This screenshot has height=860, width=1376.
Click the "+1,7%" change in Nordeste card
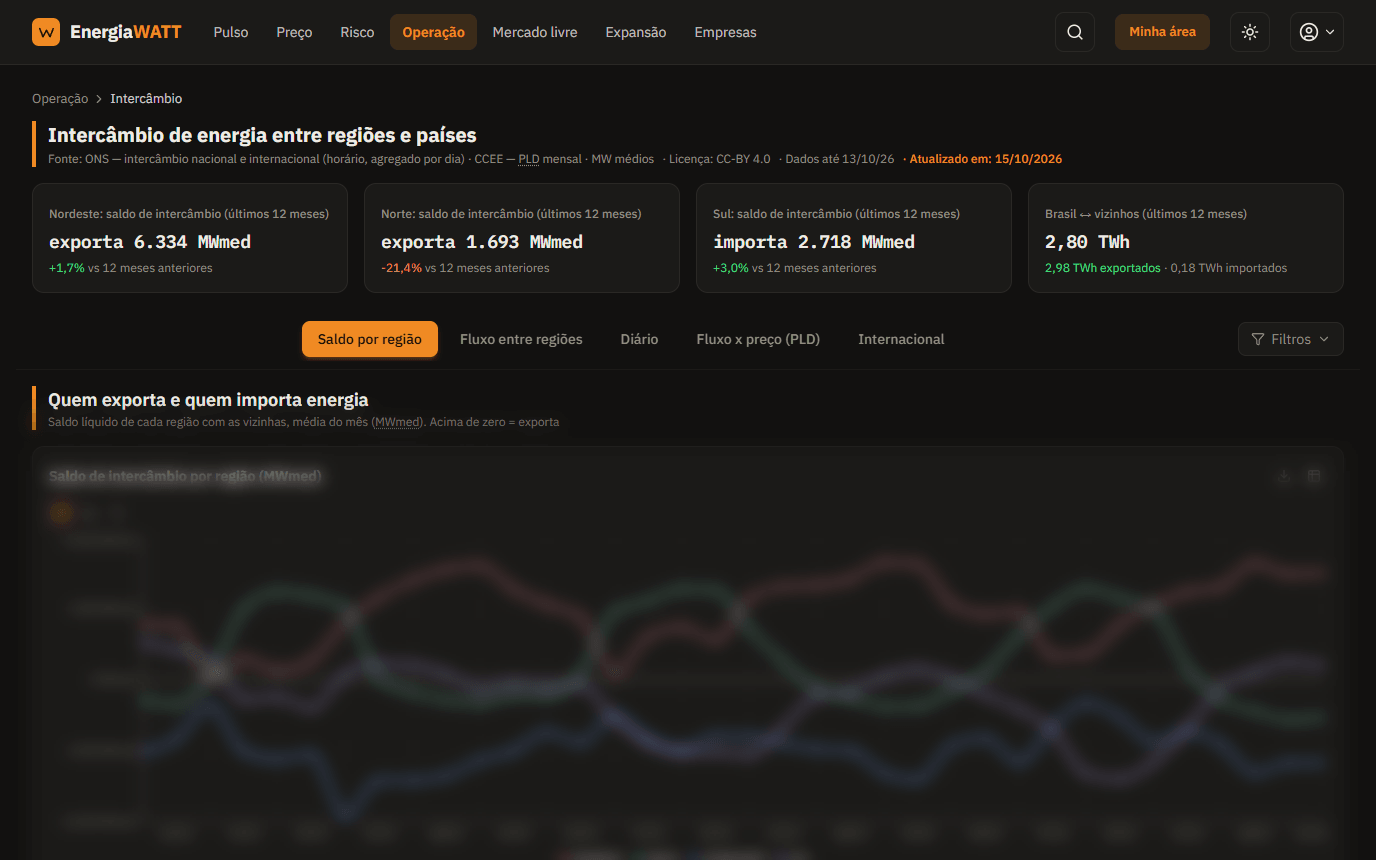[x=67, y=268]
